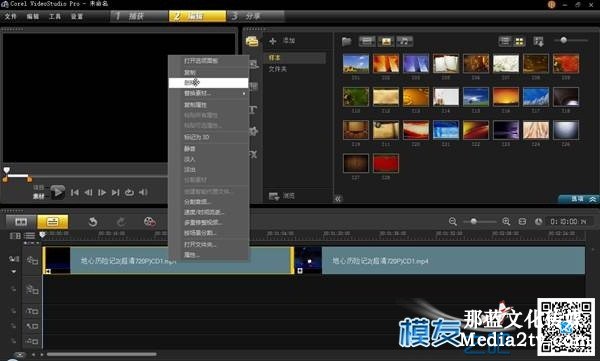
Task: Open the Title (T) library panel
Action: (253, 110)
